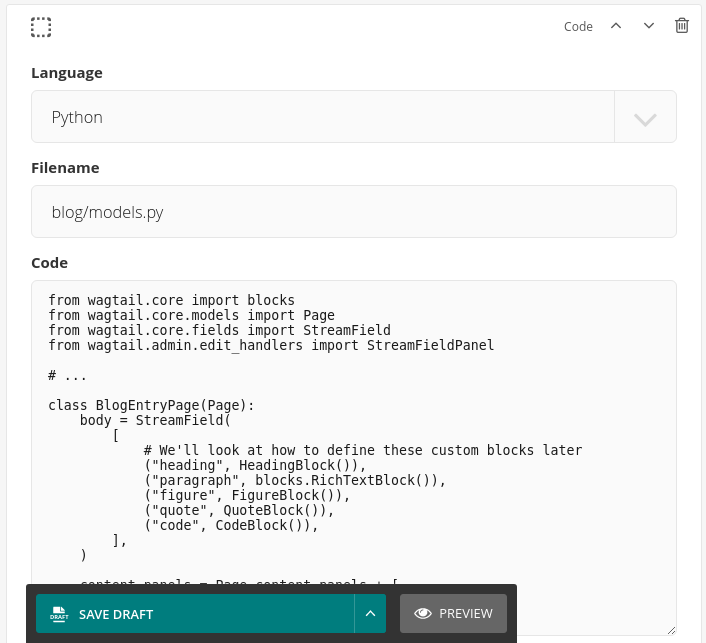This screenshot has width=706, height=643.
Task: Open the page Preview
Action: (x=453, y=614)
